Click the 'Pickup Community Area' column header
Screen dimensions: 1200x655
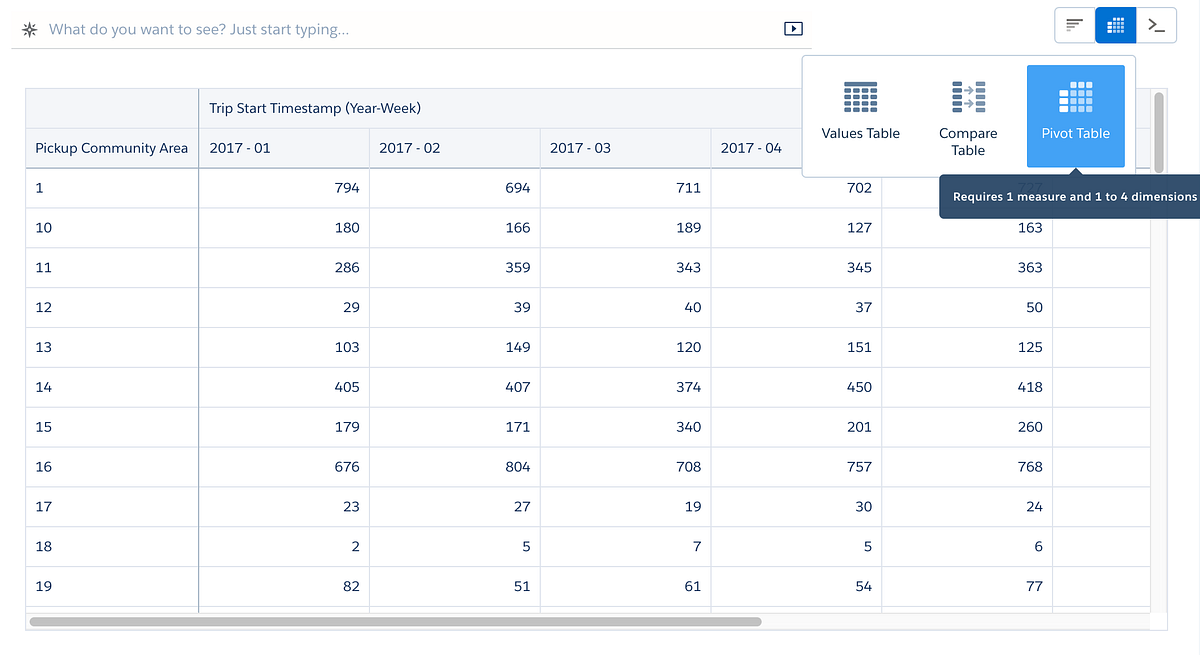tap(111, 147)
